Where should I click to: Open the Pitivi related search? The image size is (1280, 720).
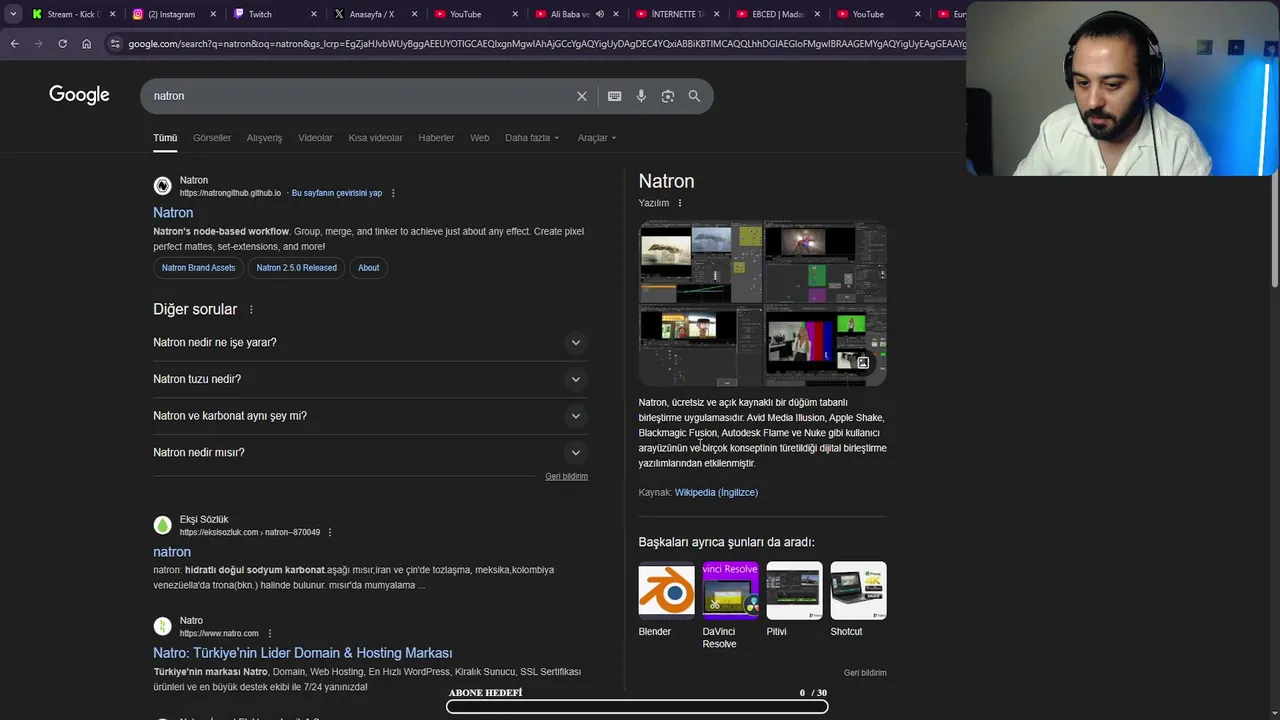pyautogui.click(x=794, y=600)
